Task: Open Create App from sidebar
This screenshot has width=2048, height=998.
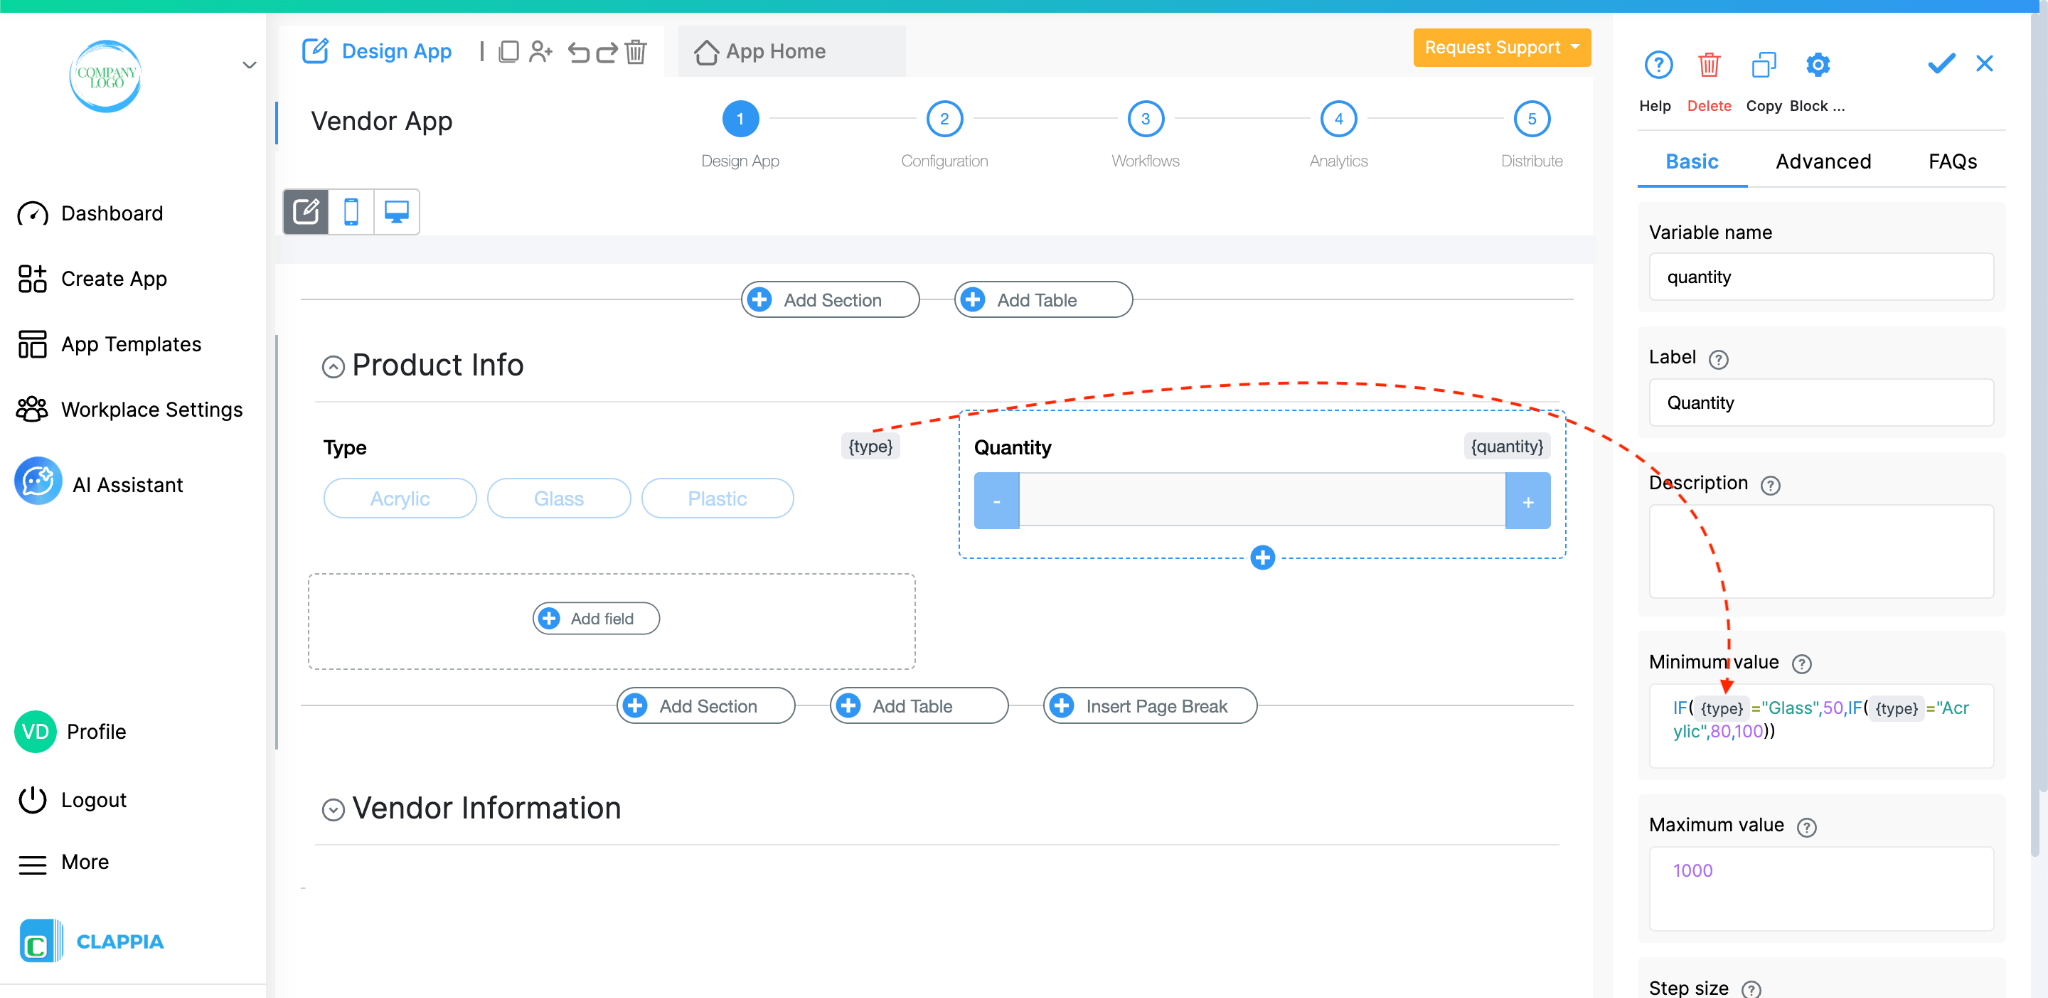Action: [x=92, y=279]
